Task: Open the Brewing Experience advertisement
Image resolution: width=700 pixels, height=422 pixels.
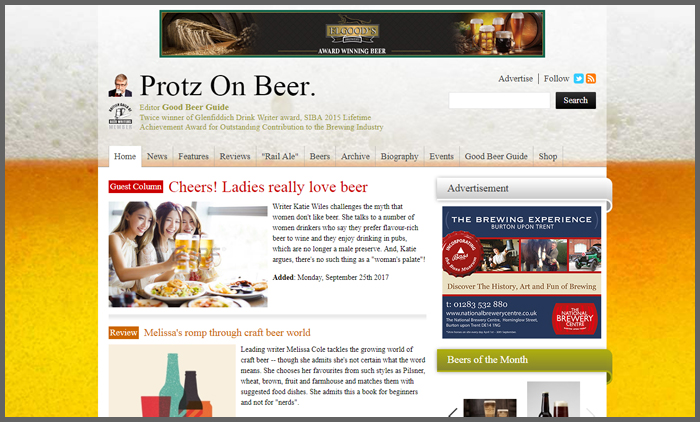Action: pos(521,272)
